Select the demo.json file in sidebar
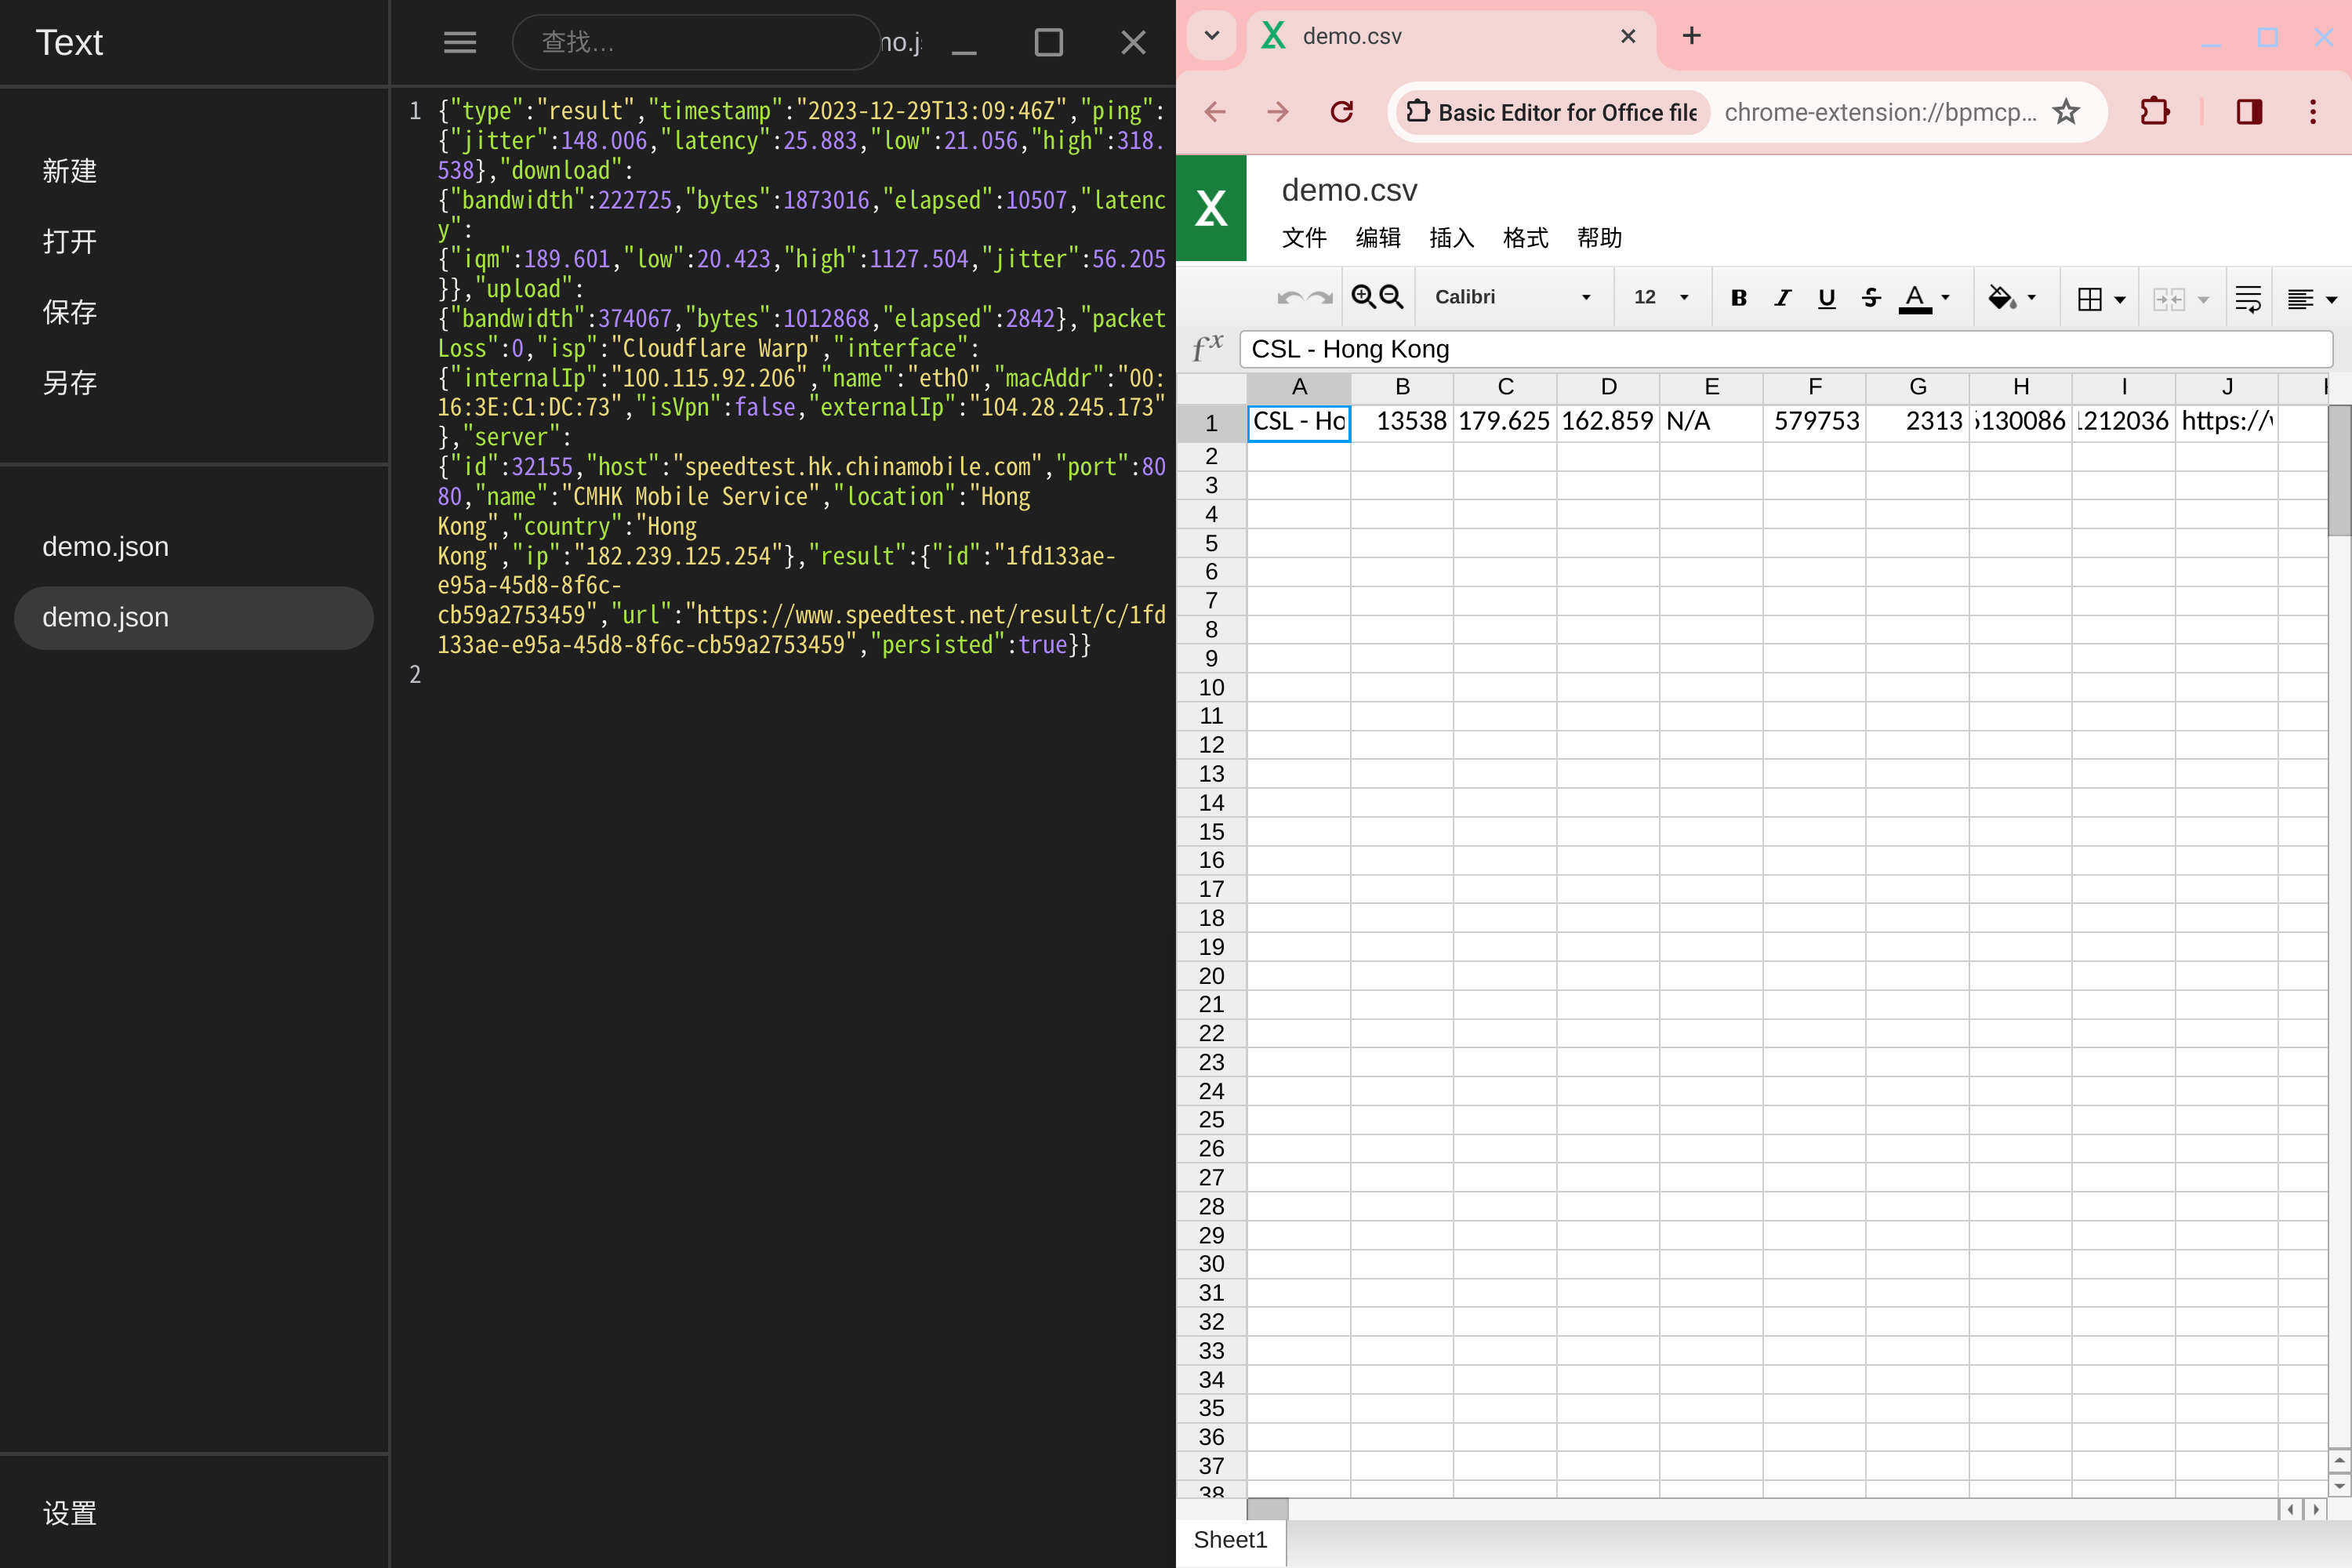 (x=105, y=546)
